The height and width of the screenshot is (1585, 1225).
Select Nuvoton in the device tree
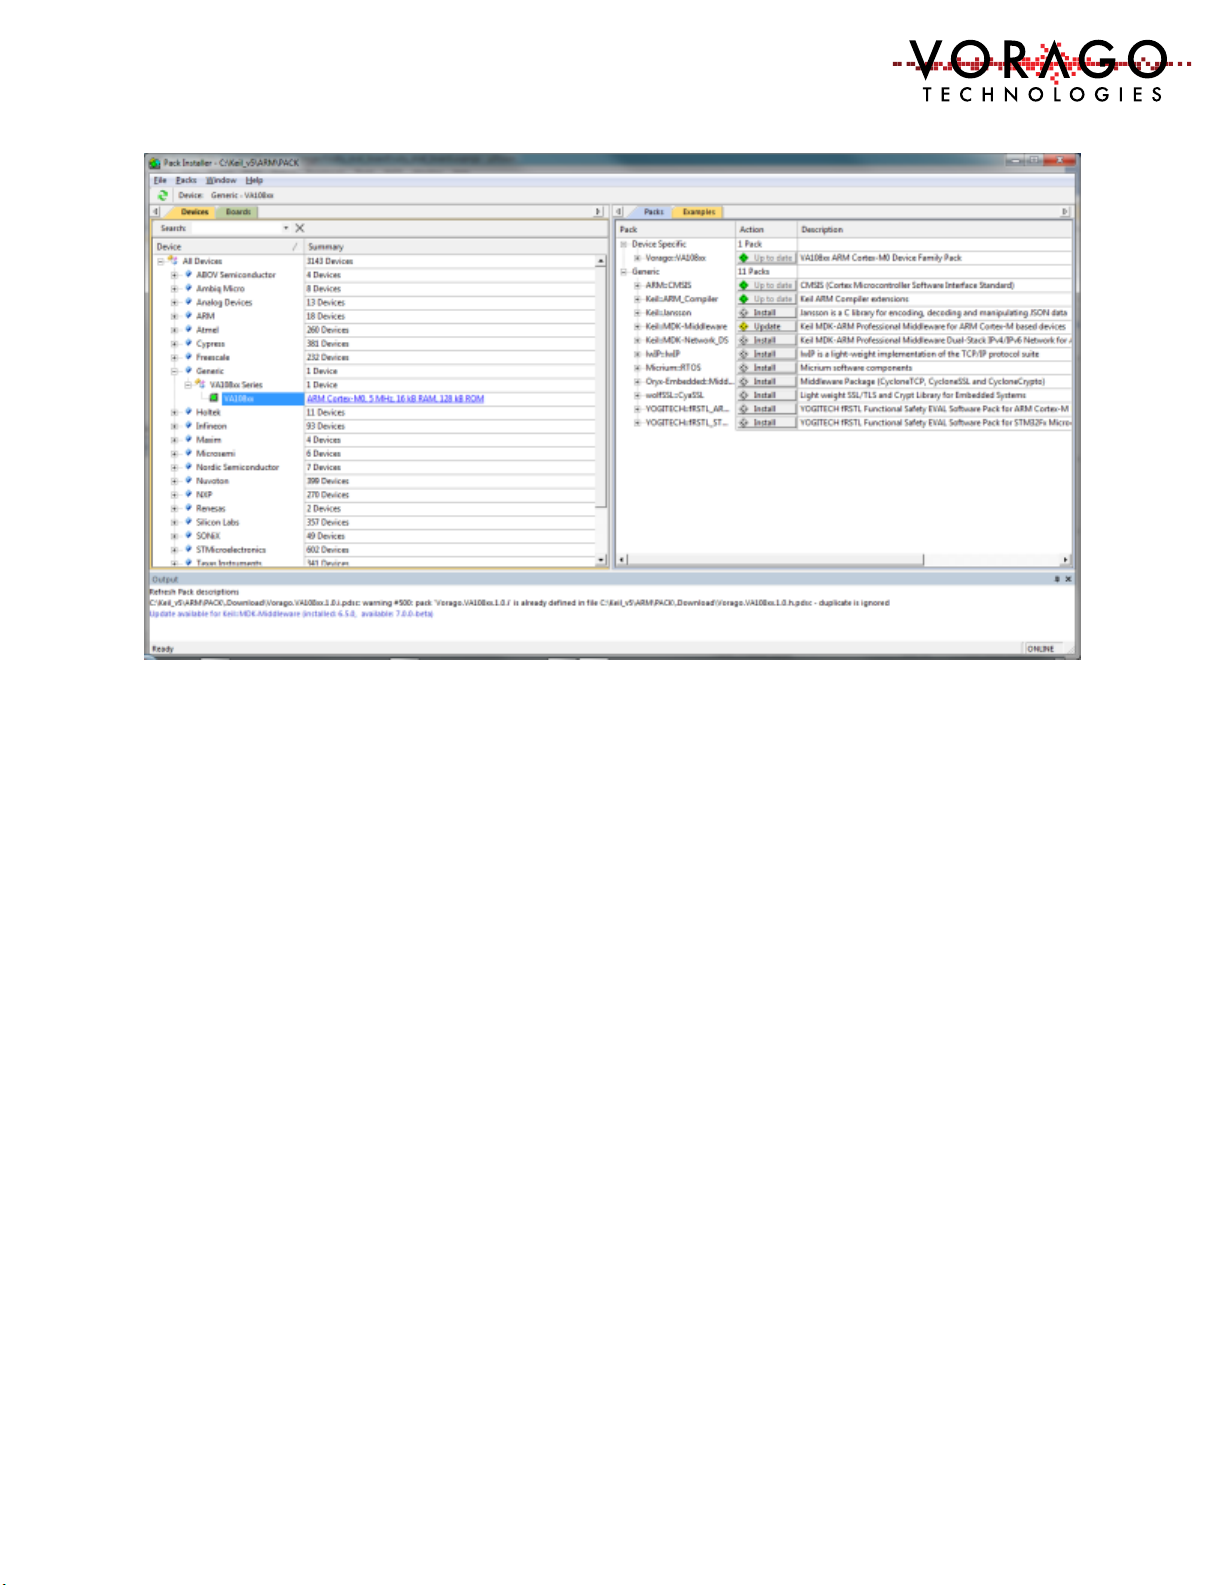click(212, 481)
